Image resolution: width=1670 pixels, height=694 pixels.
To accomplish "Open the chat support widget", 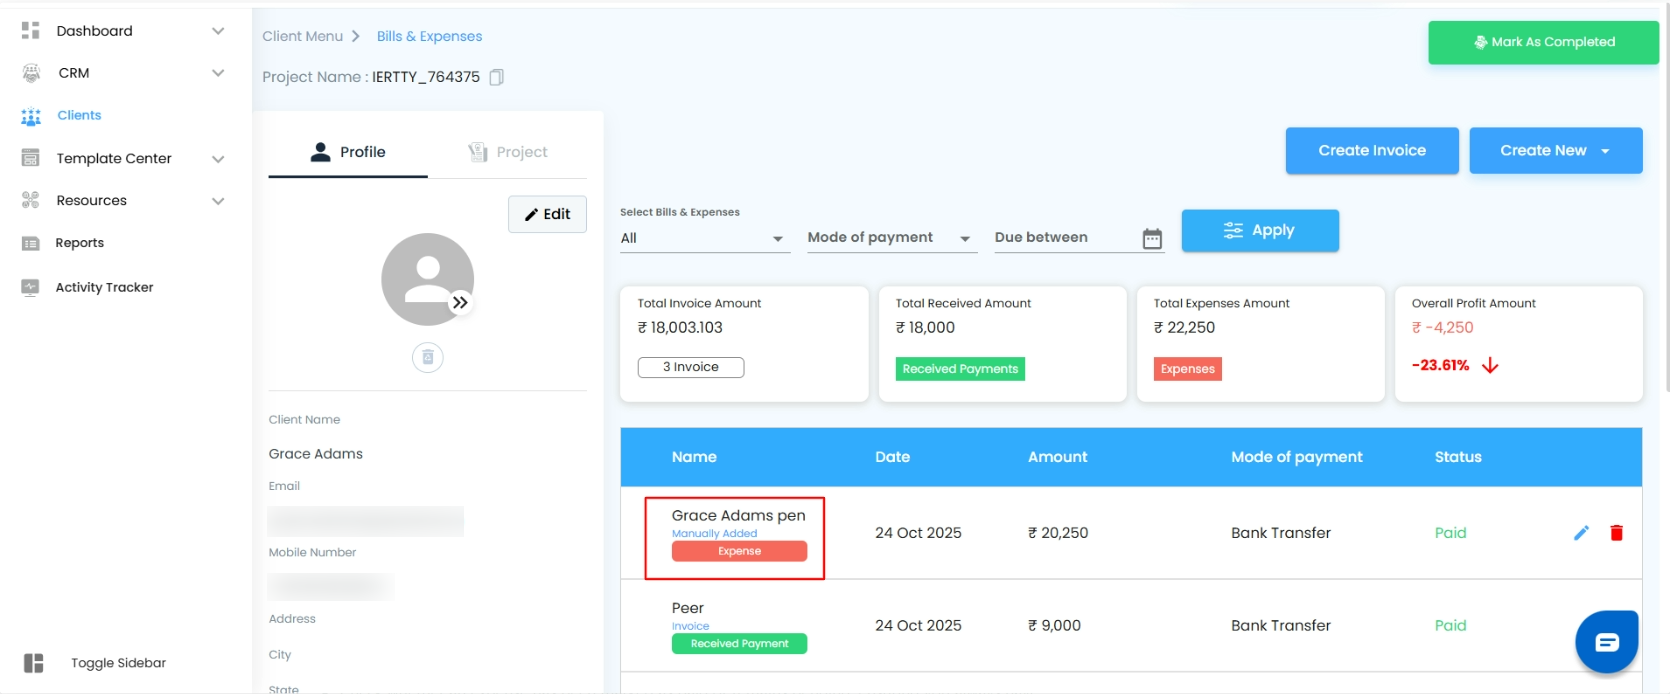I will [1606, 642].
